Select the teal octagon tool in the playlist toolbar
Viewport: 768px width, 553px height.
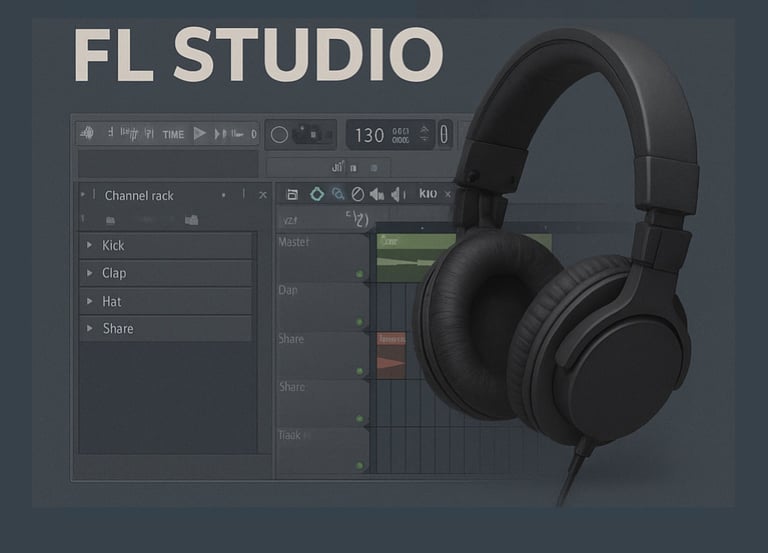pos(317,194)
